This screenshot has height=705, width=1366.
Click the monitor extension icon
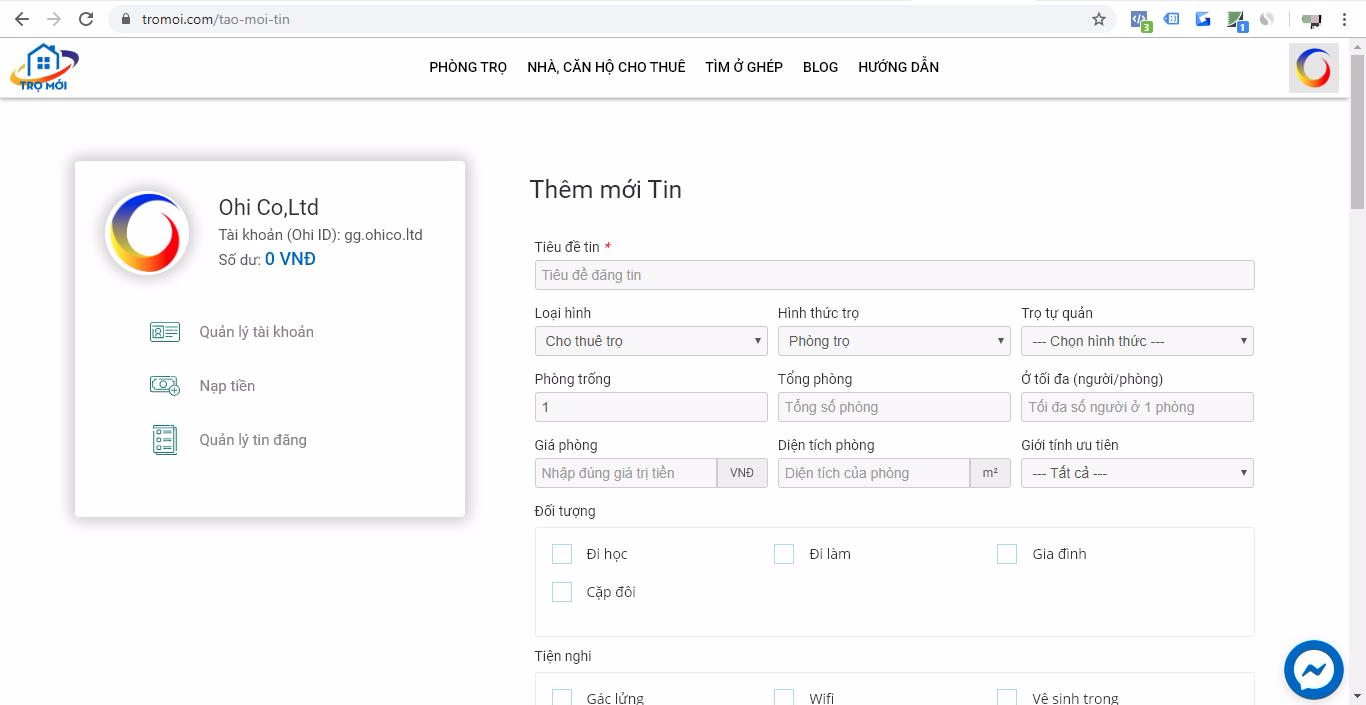pyautogui.click(x=1312, y=20)
